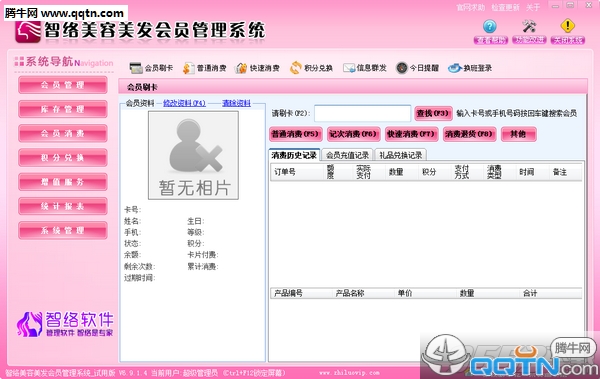Click 换班登录 shift login icon
This screenshot has width=600, height=379.
470,68
